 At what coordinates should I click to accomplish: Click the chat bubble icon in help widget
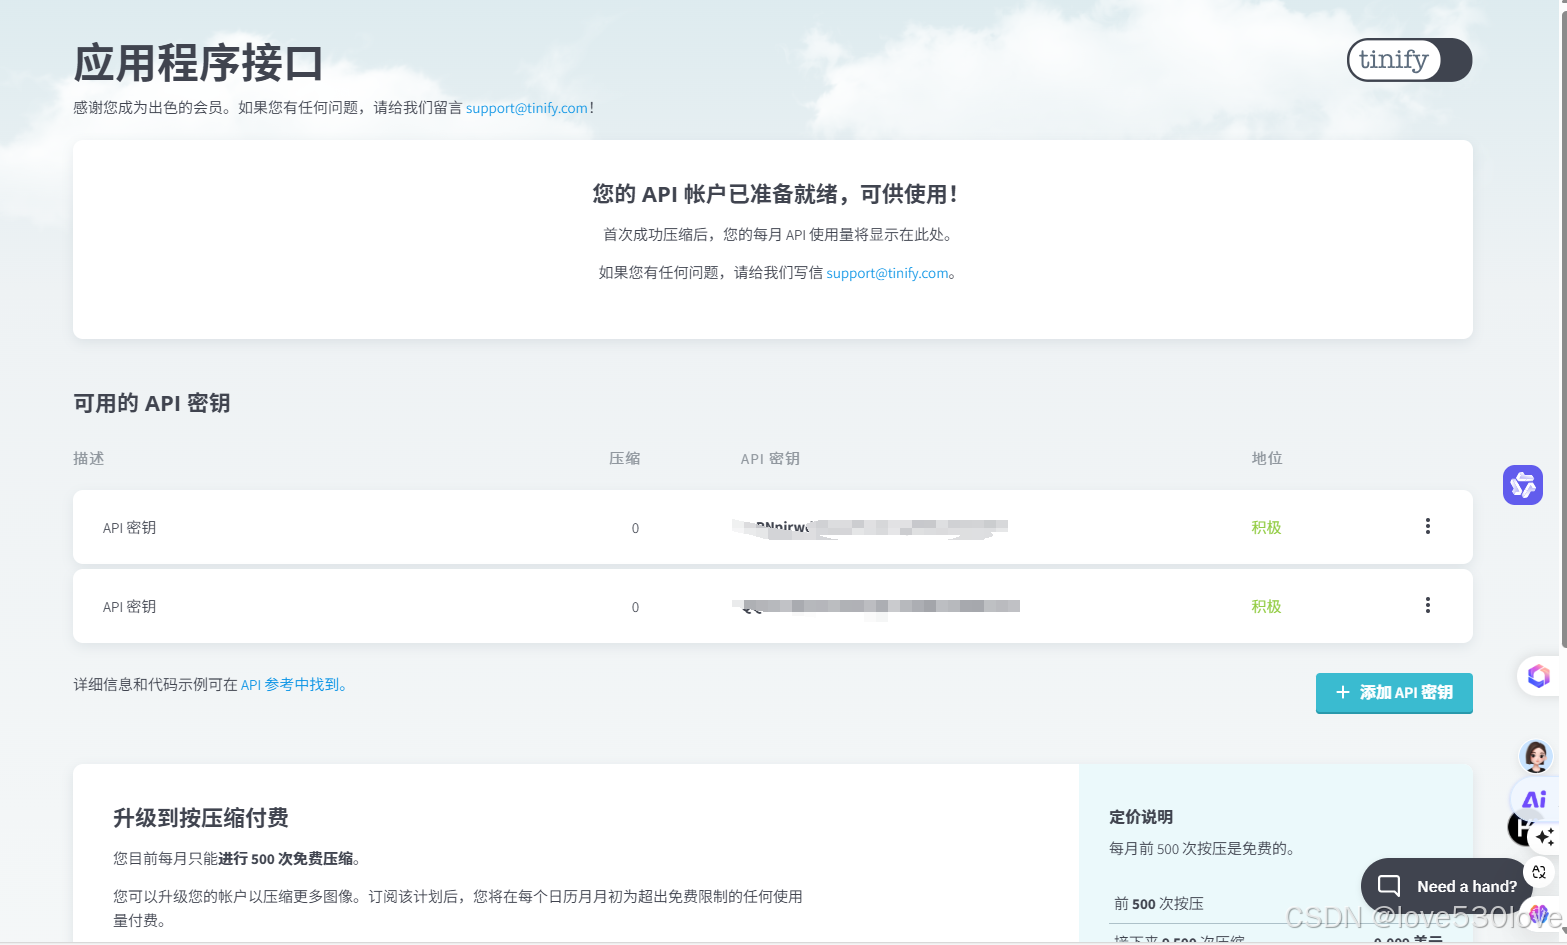pyautogui.click(x=1389, y=886)
